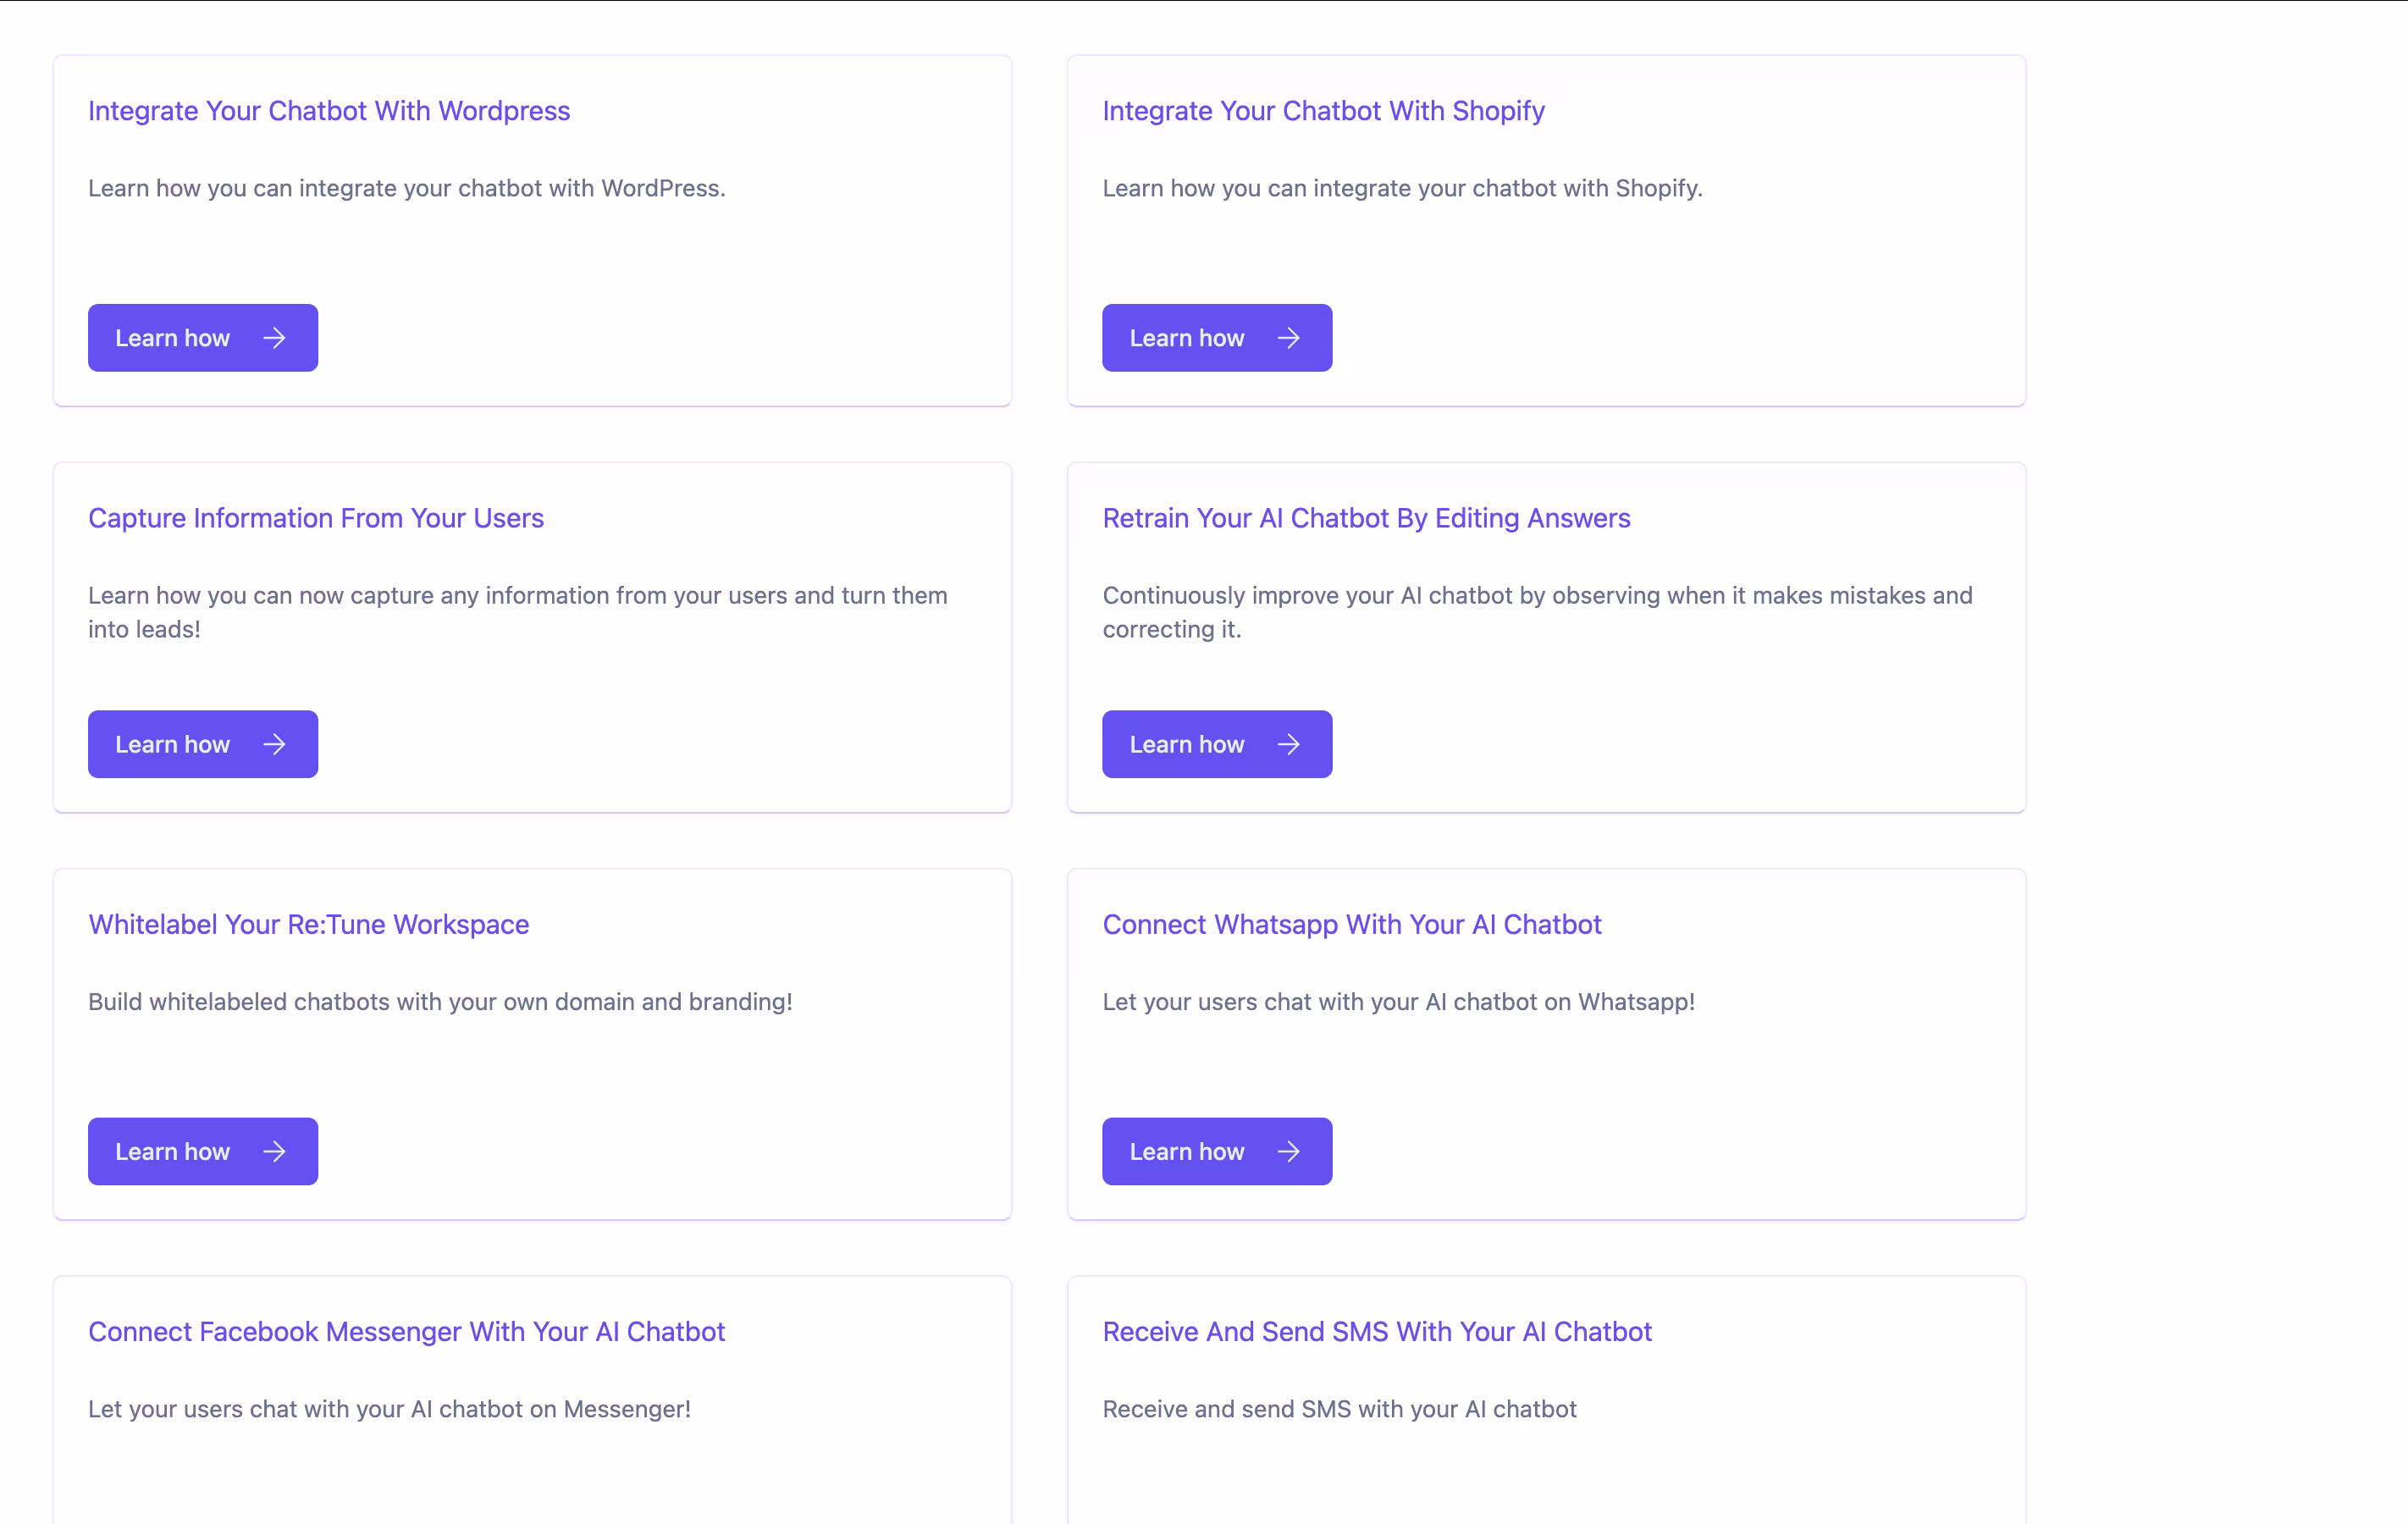Screen dimensions: 2408x1524
Task: Open Whitelabel Your Re:Tune Workspace title
Action: click(x=308, y=925)
